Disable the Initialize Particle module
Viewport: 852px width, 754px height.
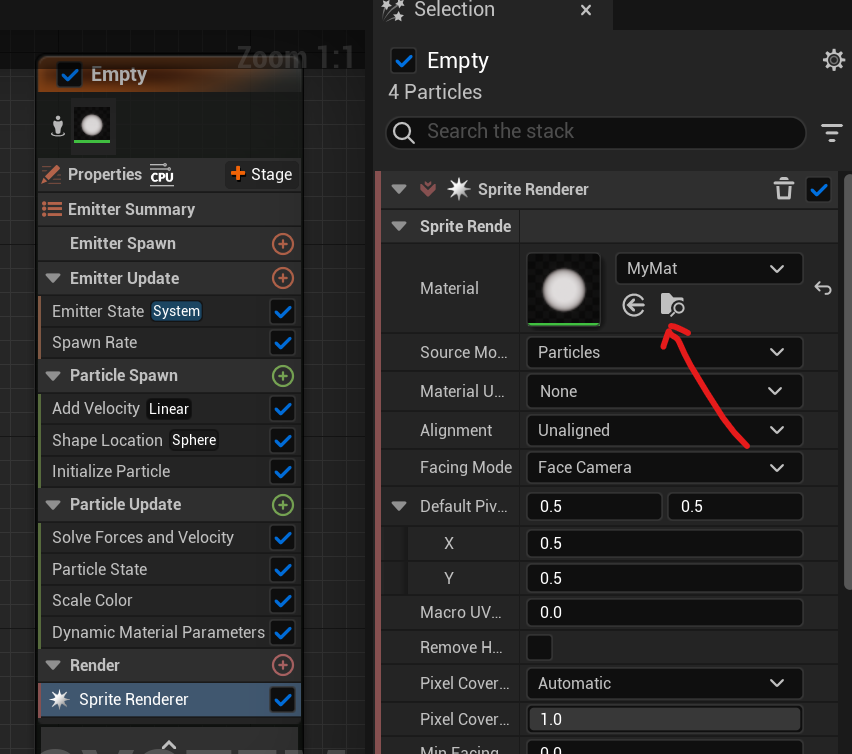(x=283, y=472)
